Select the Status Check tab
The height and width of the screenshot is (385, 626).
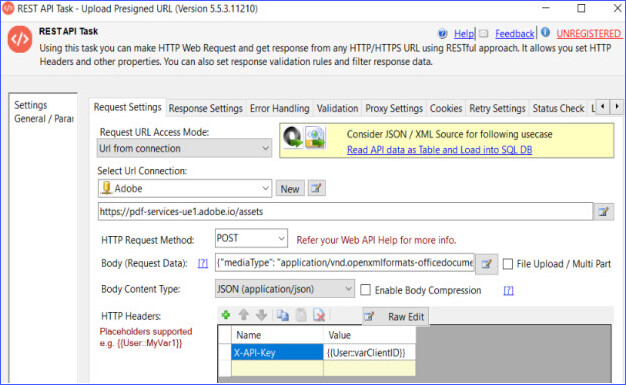(x=558, y=108)
